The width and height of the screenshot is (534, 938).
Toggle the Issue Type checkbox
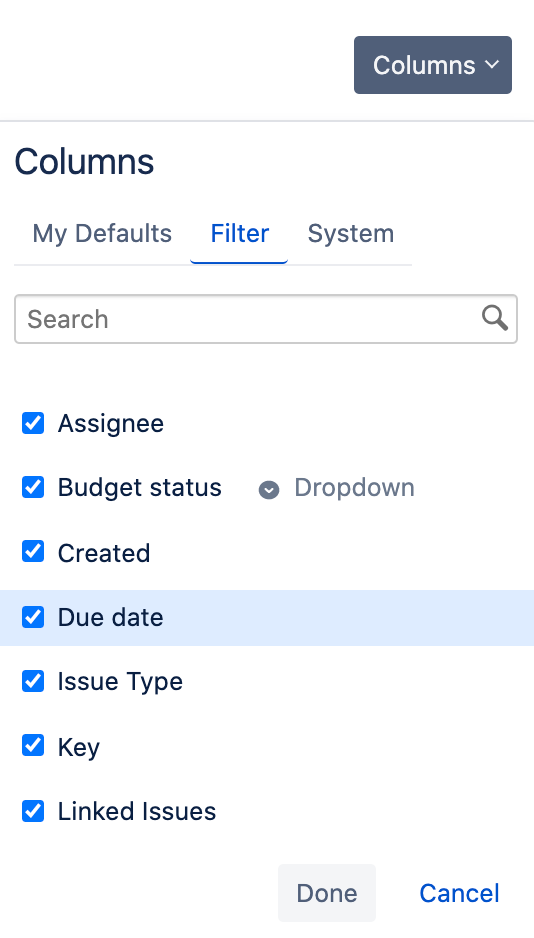pos(33,681)
